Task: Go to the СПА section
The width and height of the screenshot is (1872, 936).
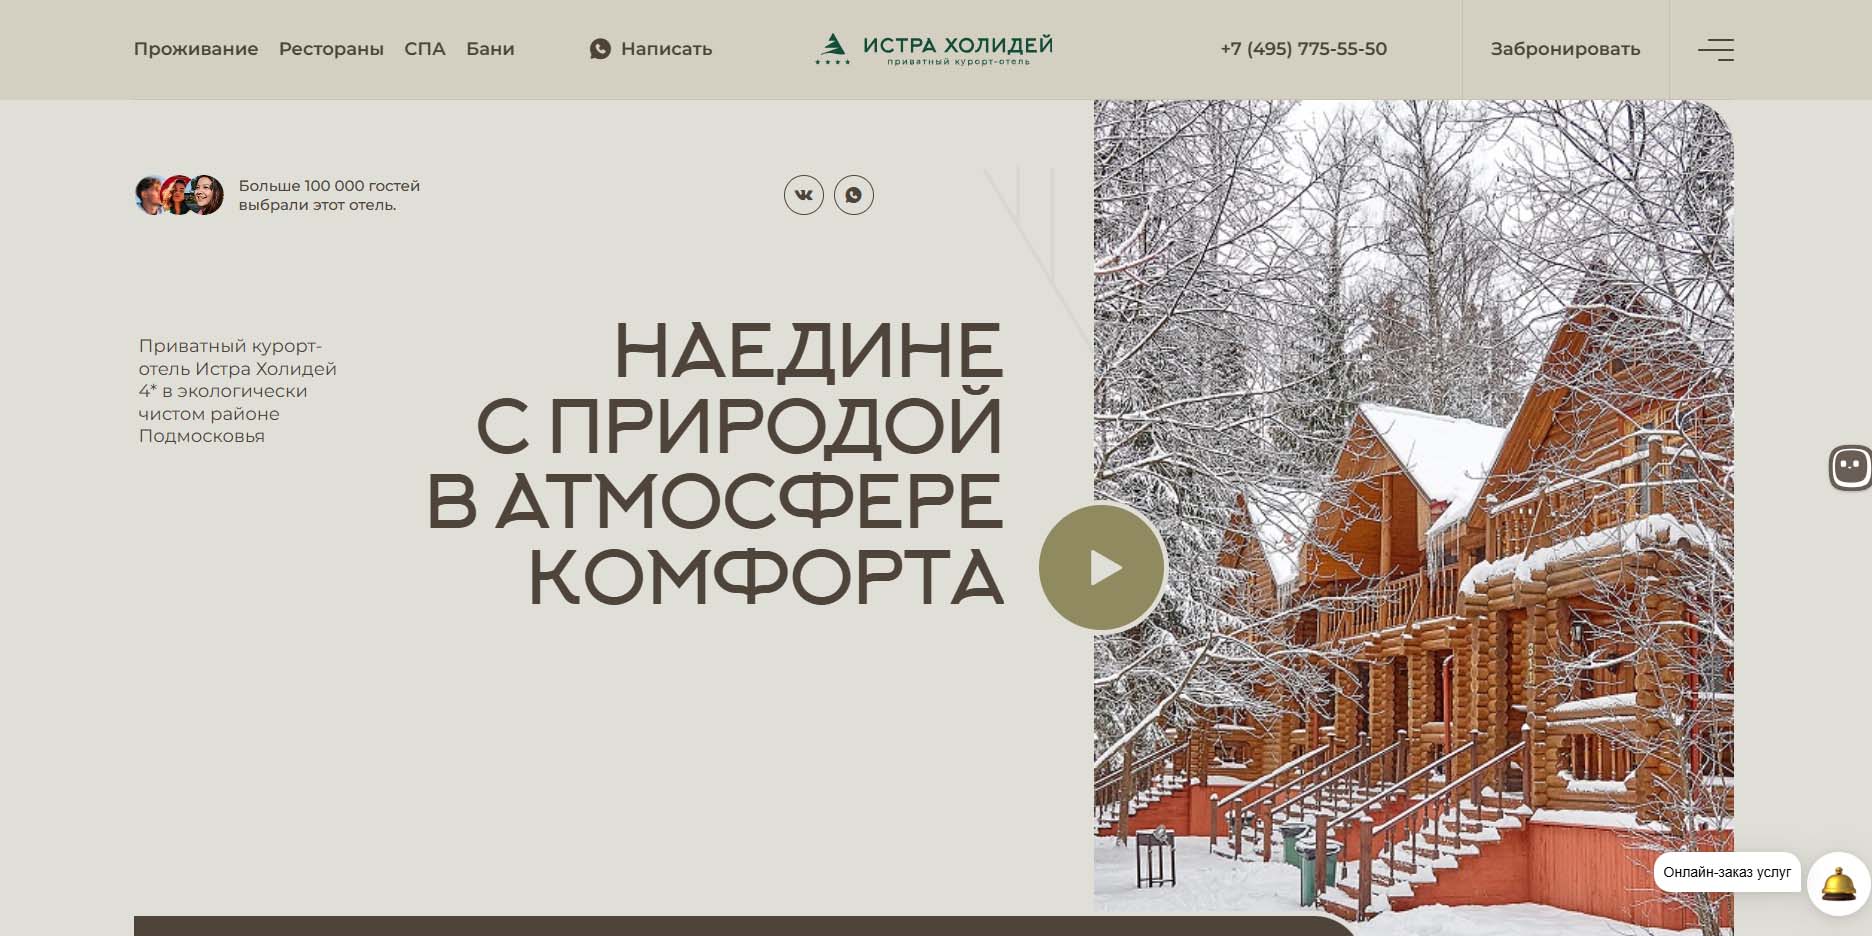Action: click(425, 49)
